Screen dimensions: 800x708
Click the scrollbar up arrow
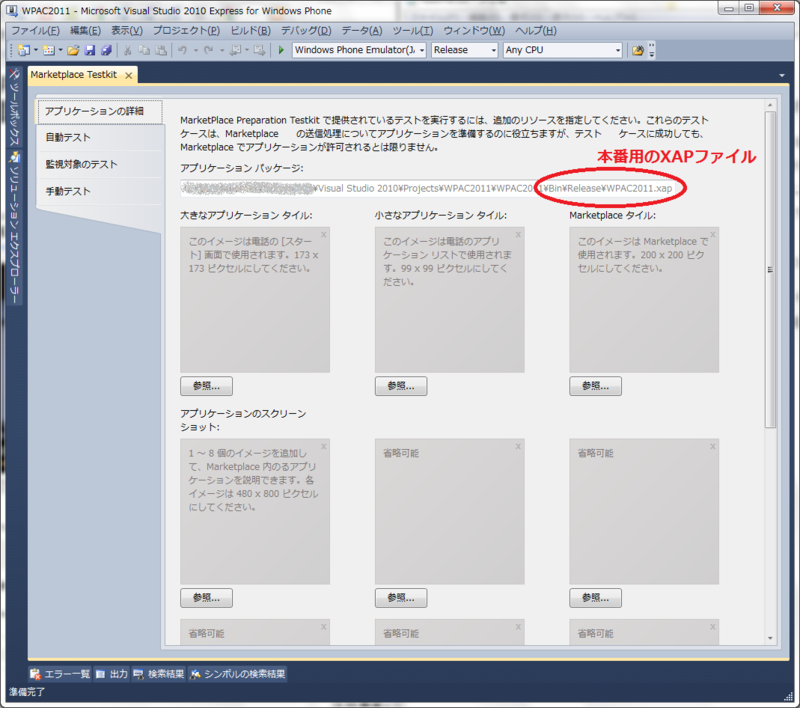(x=770, y=105)
